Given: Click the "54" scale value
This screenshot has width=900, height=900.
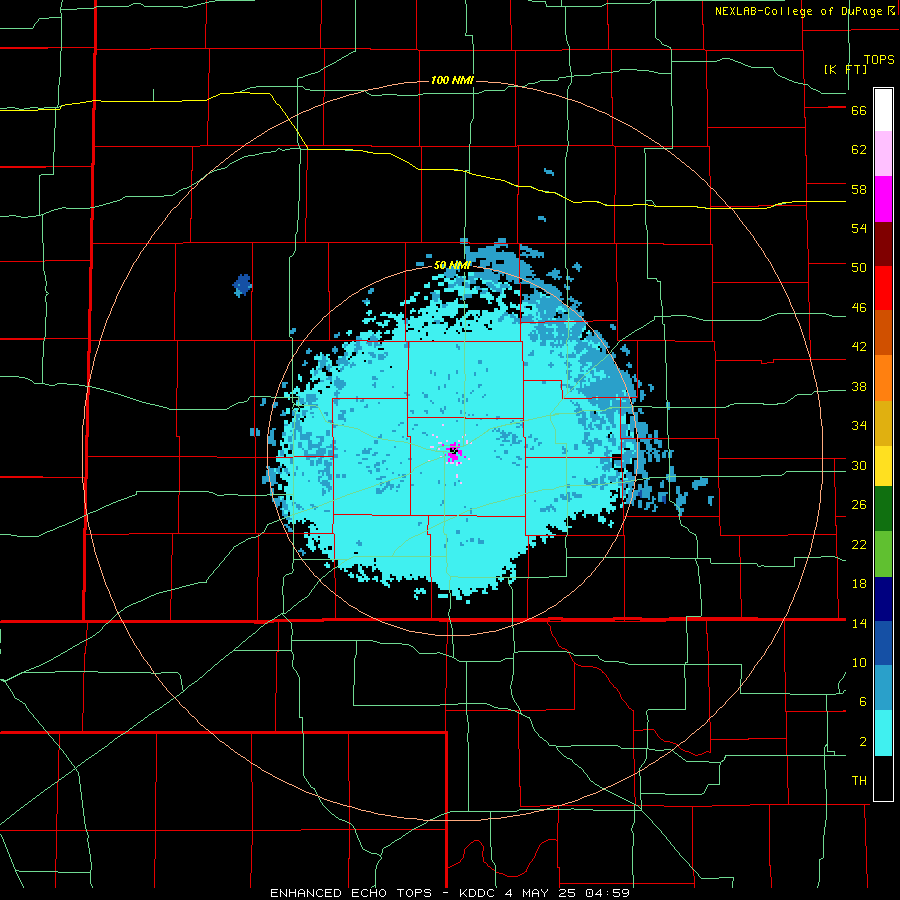Looking at the screenshot, I should coord(859,228).
